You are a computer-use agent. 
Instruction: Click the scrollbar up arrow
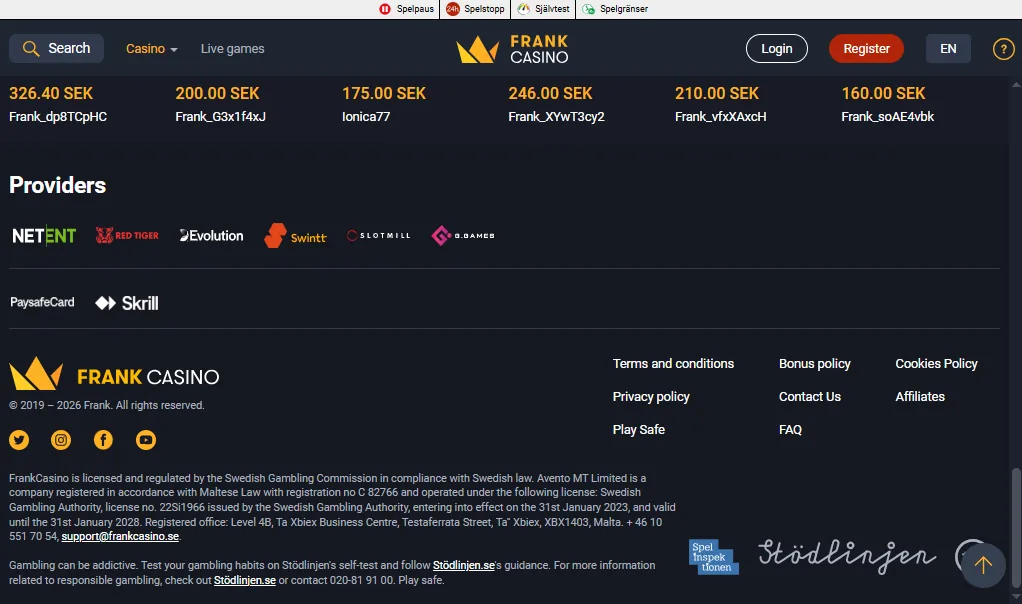[1015, 85]
